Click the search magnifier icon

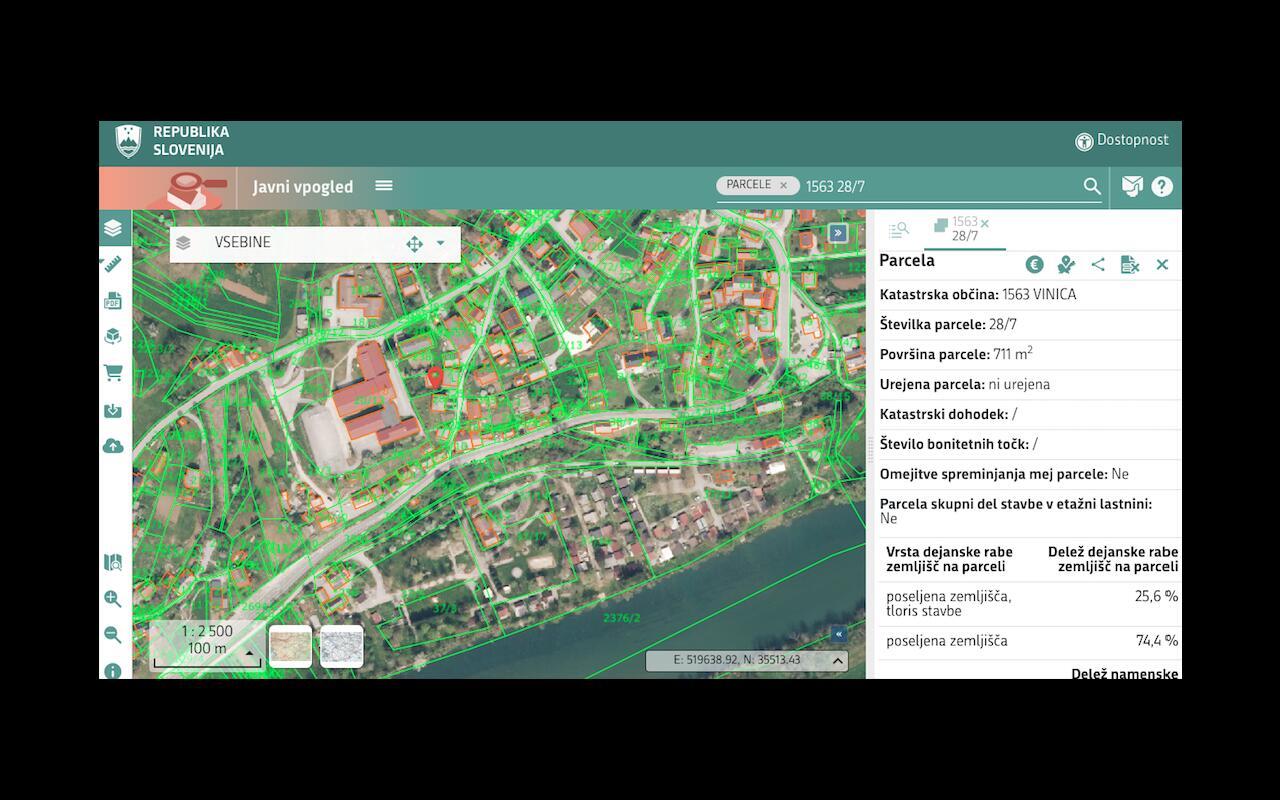1092,186
